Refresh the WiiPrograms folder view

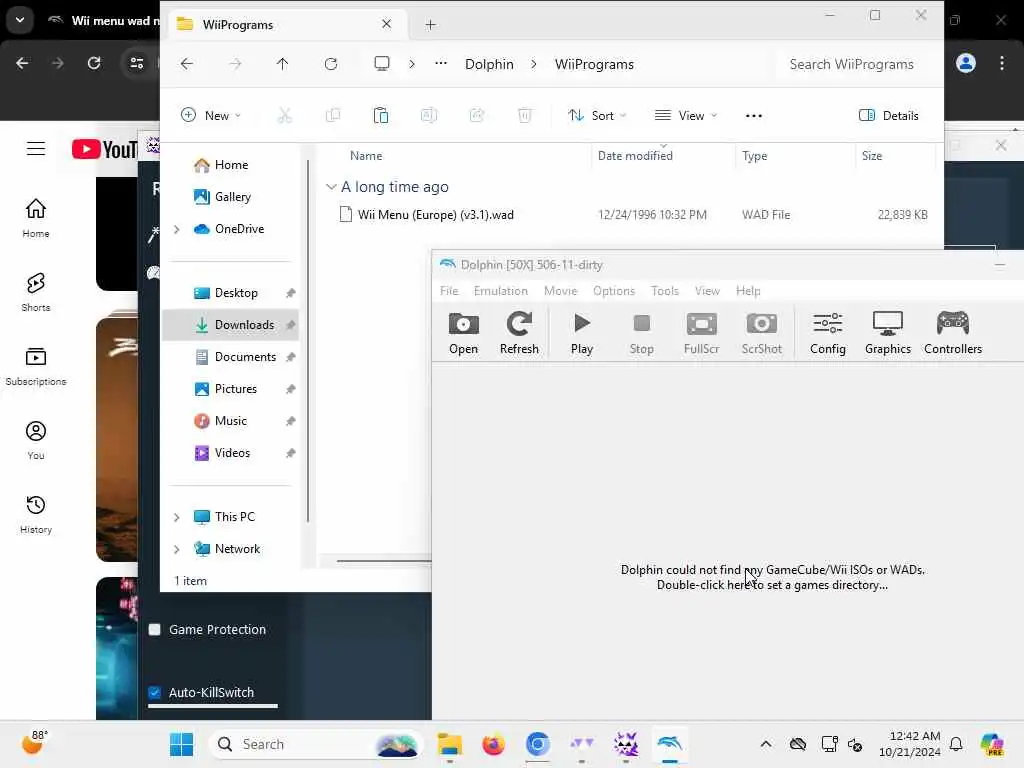331,64
